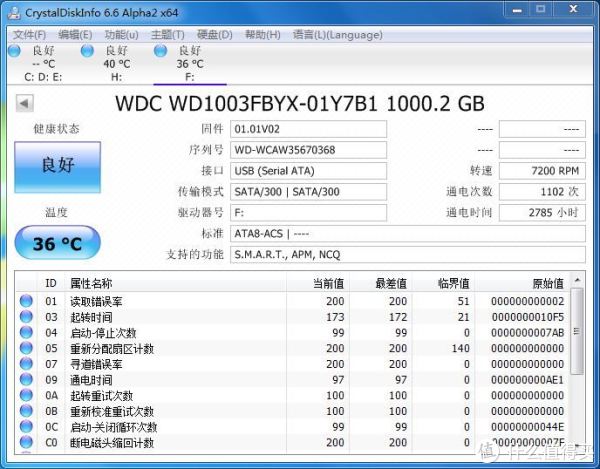Click status icon for C0 断电磁头缩回计数 row
This screenshot has height=469, width=600.
pyautogui.click(x=26, y=442)
